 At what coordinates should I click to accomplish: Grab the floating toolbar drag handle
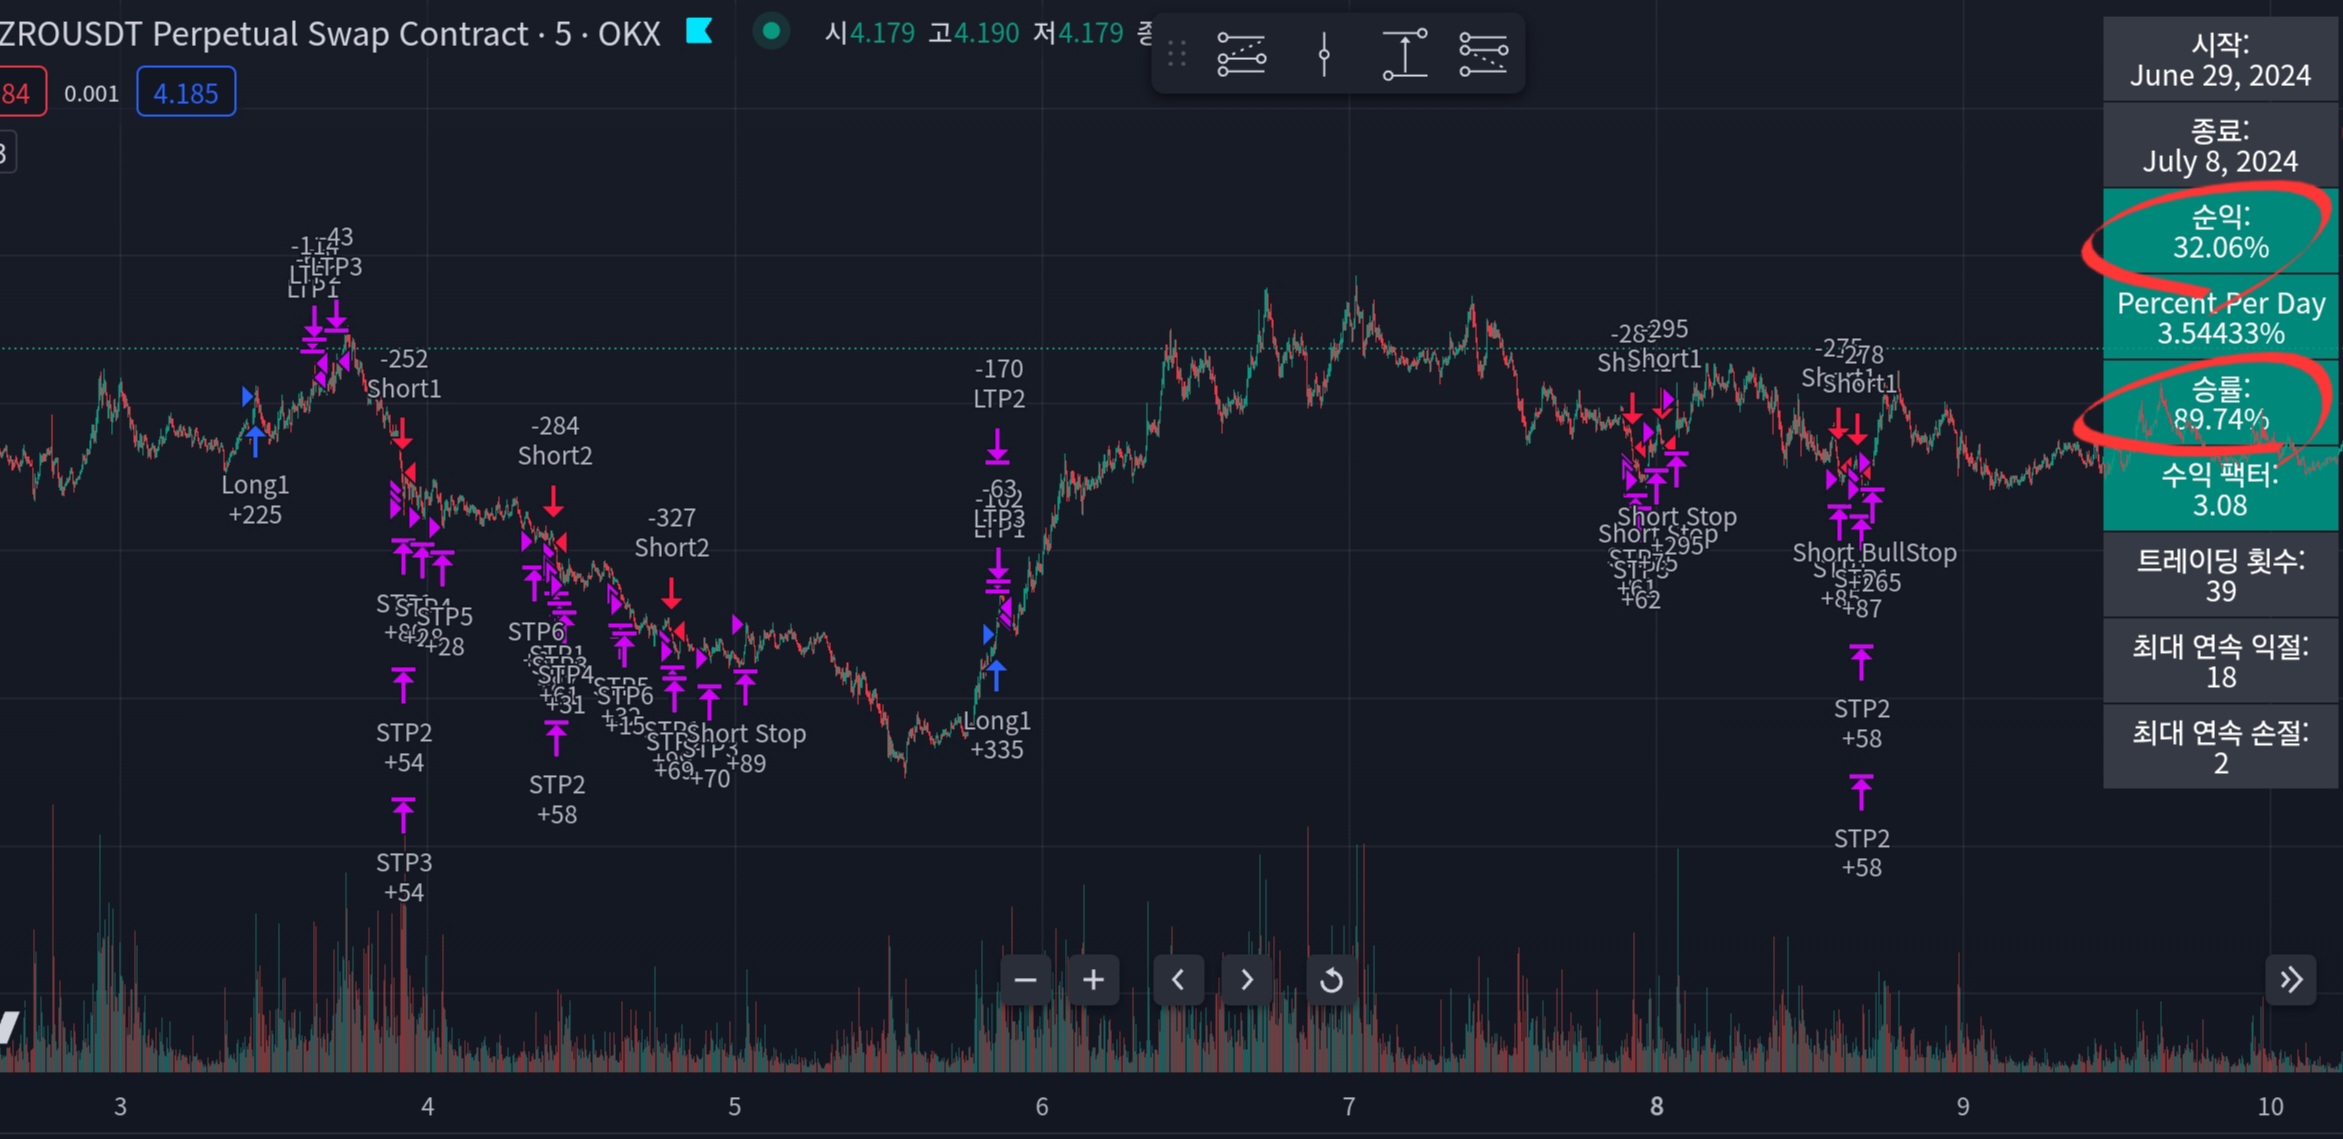[1177, 53]
